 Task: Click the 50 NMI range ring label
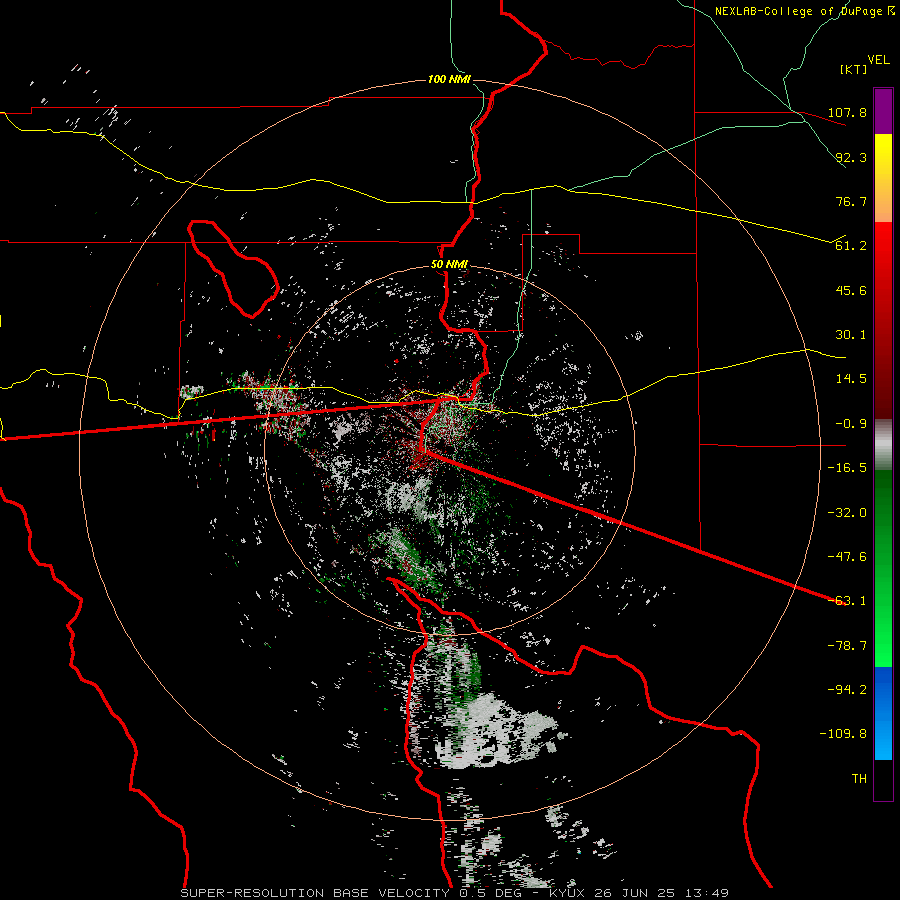[x=449, y=265]
